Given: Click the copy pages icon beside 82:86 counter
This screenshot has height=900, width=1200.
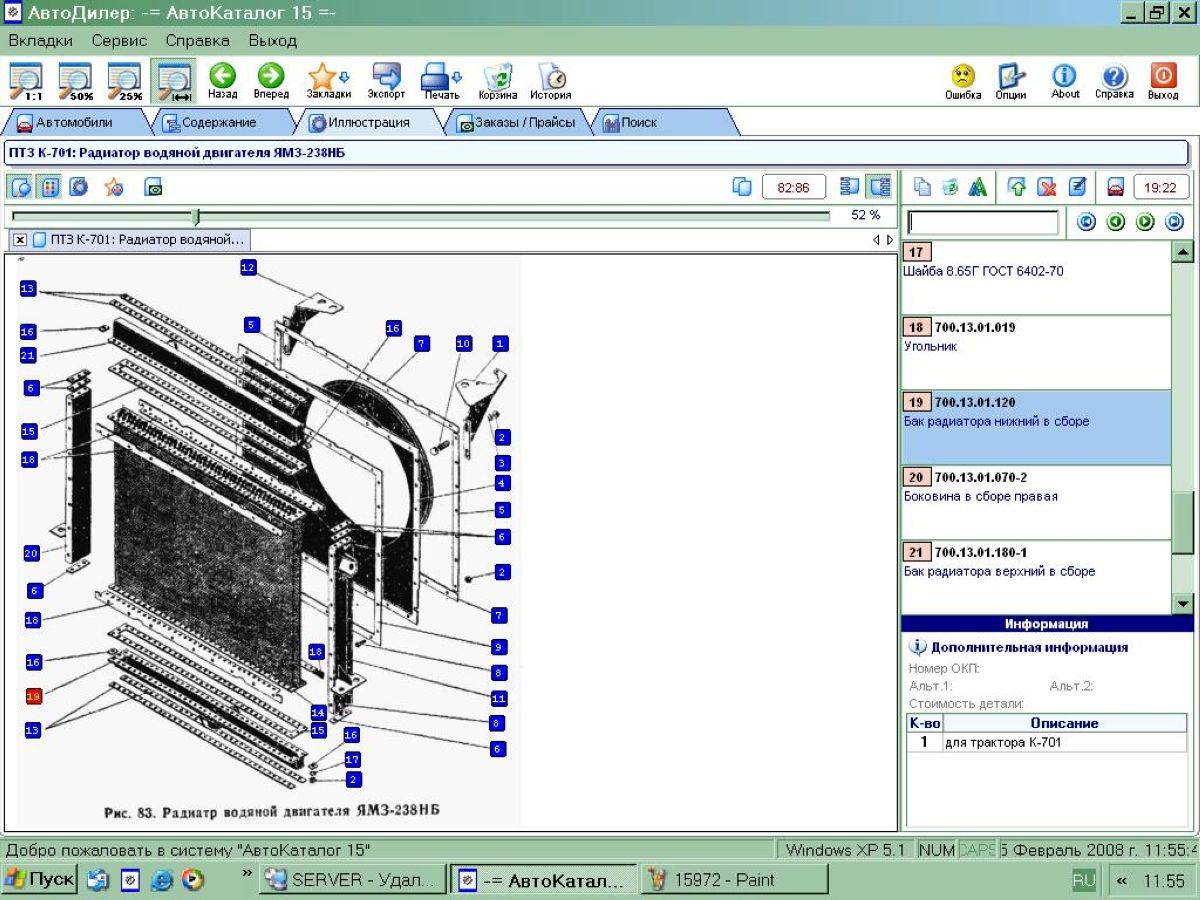Looking at the screenshot, I should 742,187.
